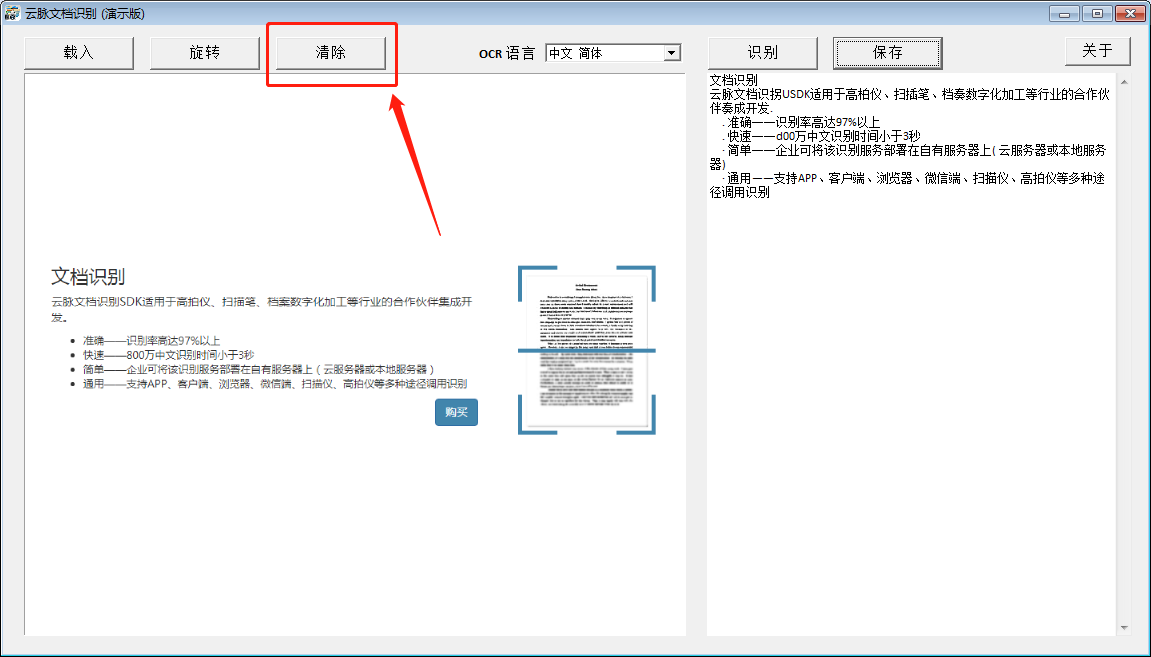Click the 载入 load button
Screen dimensions: 1151x657
click(x=79, y=53)
